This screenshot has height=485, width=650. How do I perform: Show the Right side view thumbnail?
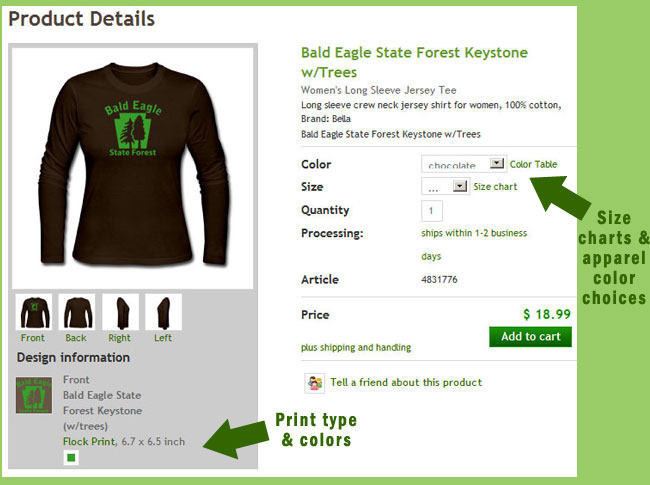pos(120,312)
